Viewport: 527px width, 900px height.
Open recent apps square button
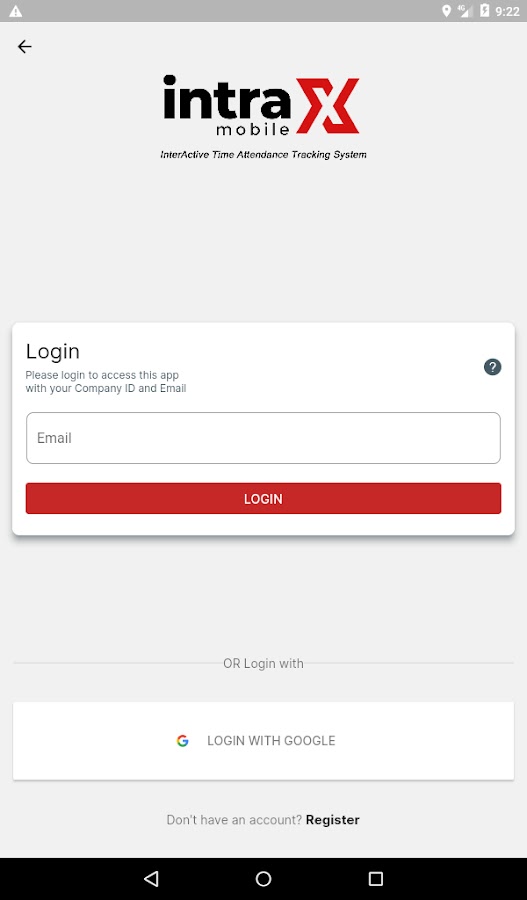click(375, 878)
